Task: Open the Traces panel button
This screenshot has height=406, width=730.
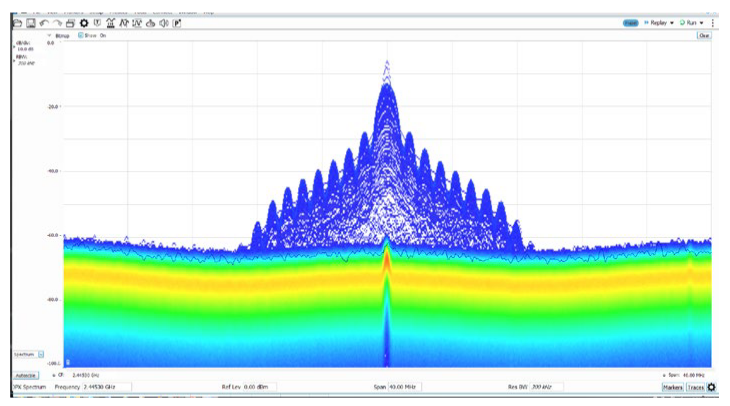Action: coord(695,386)
